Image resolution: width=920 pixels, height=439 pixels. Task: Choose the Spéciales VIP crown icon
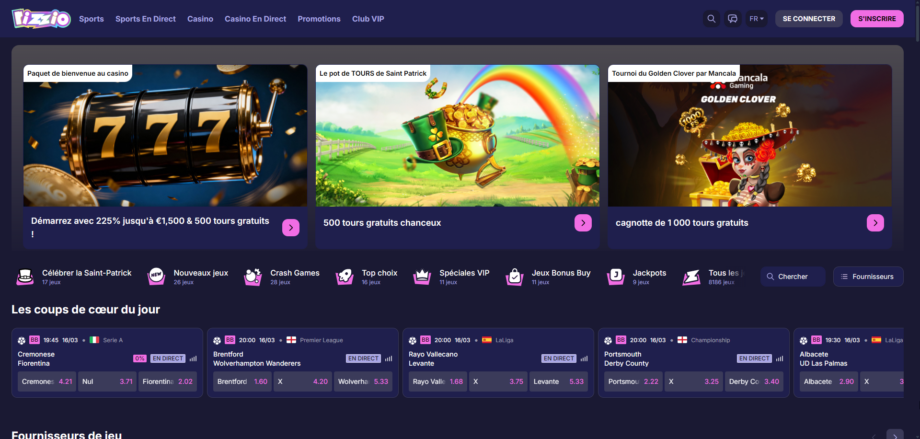tap(422, 276)
